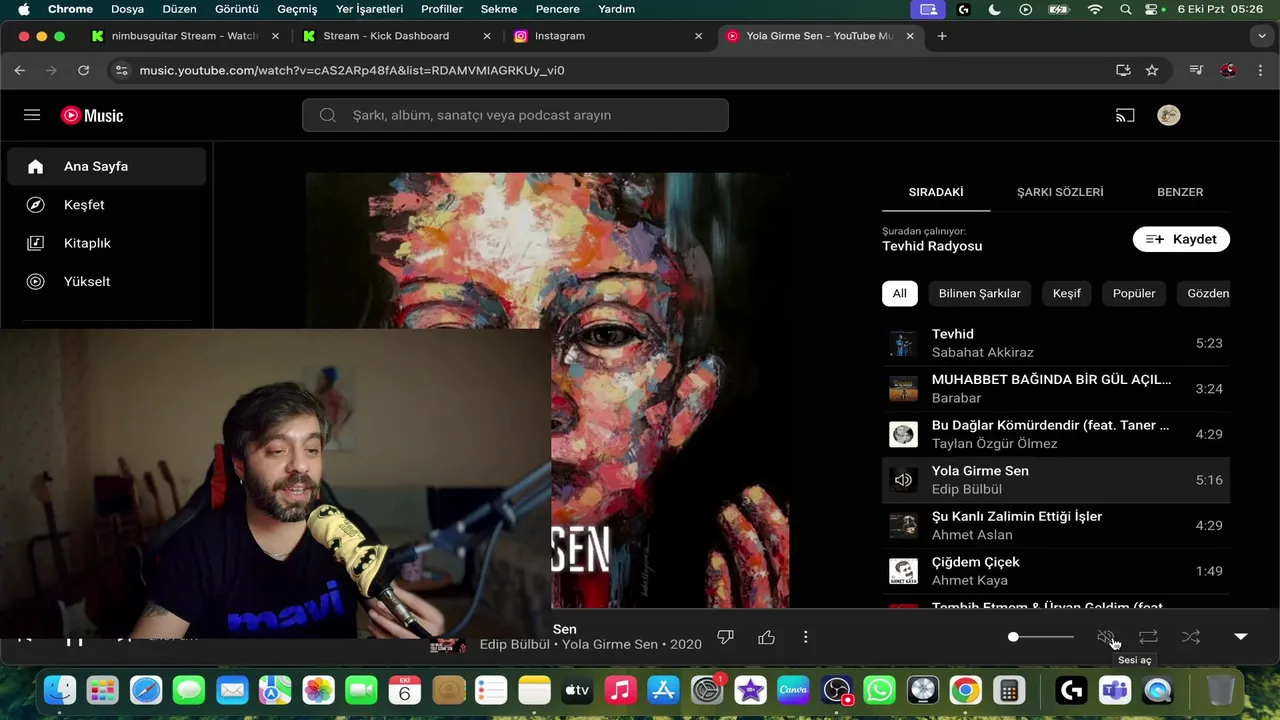Play Çiğdem Çiçek by Ahmet Kaya
The image size is (1280, 720).
point(1056,571)
